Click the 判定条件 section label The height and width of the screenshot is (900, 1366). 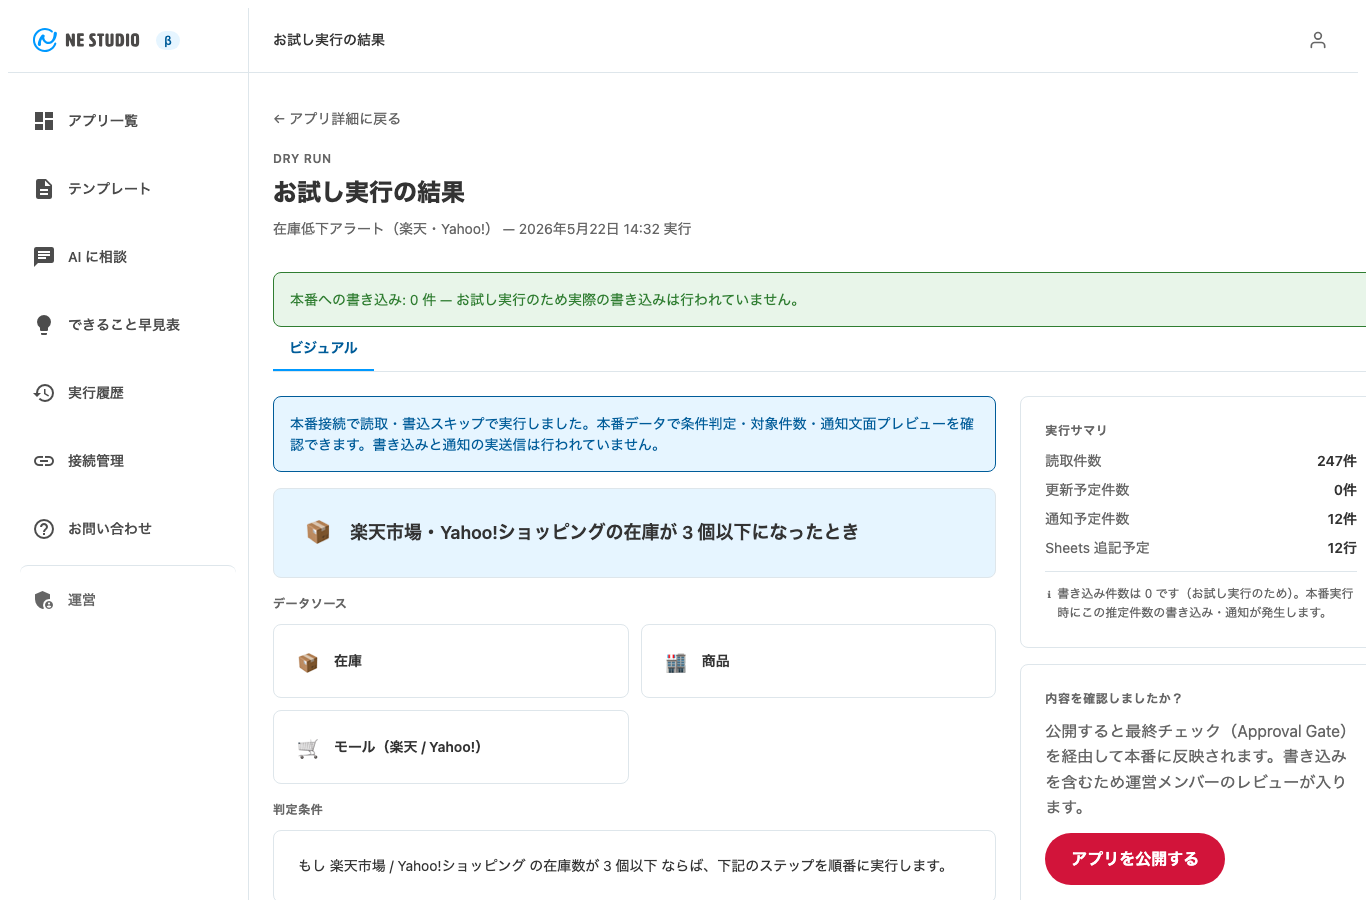(x=298, y=810)
